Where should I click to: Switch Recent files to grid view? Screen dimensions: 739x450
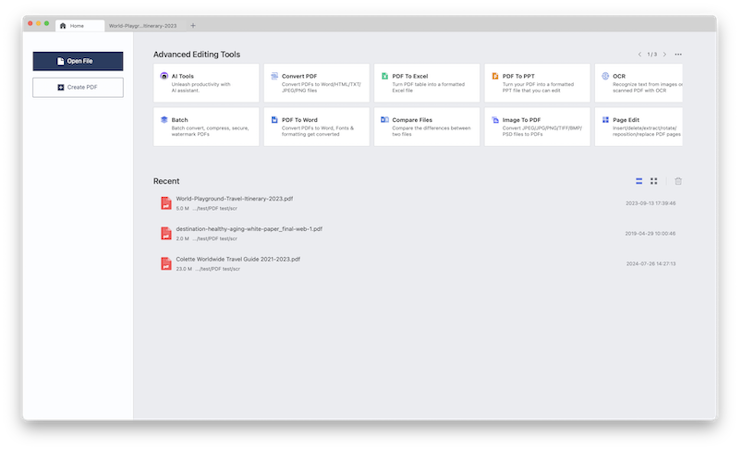654,181
